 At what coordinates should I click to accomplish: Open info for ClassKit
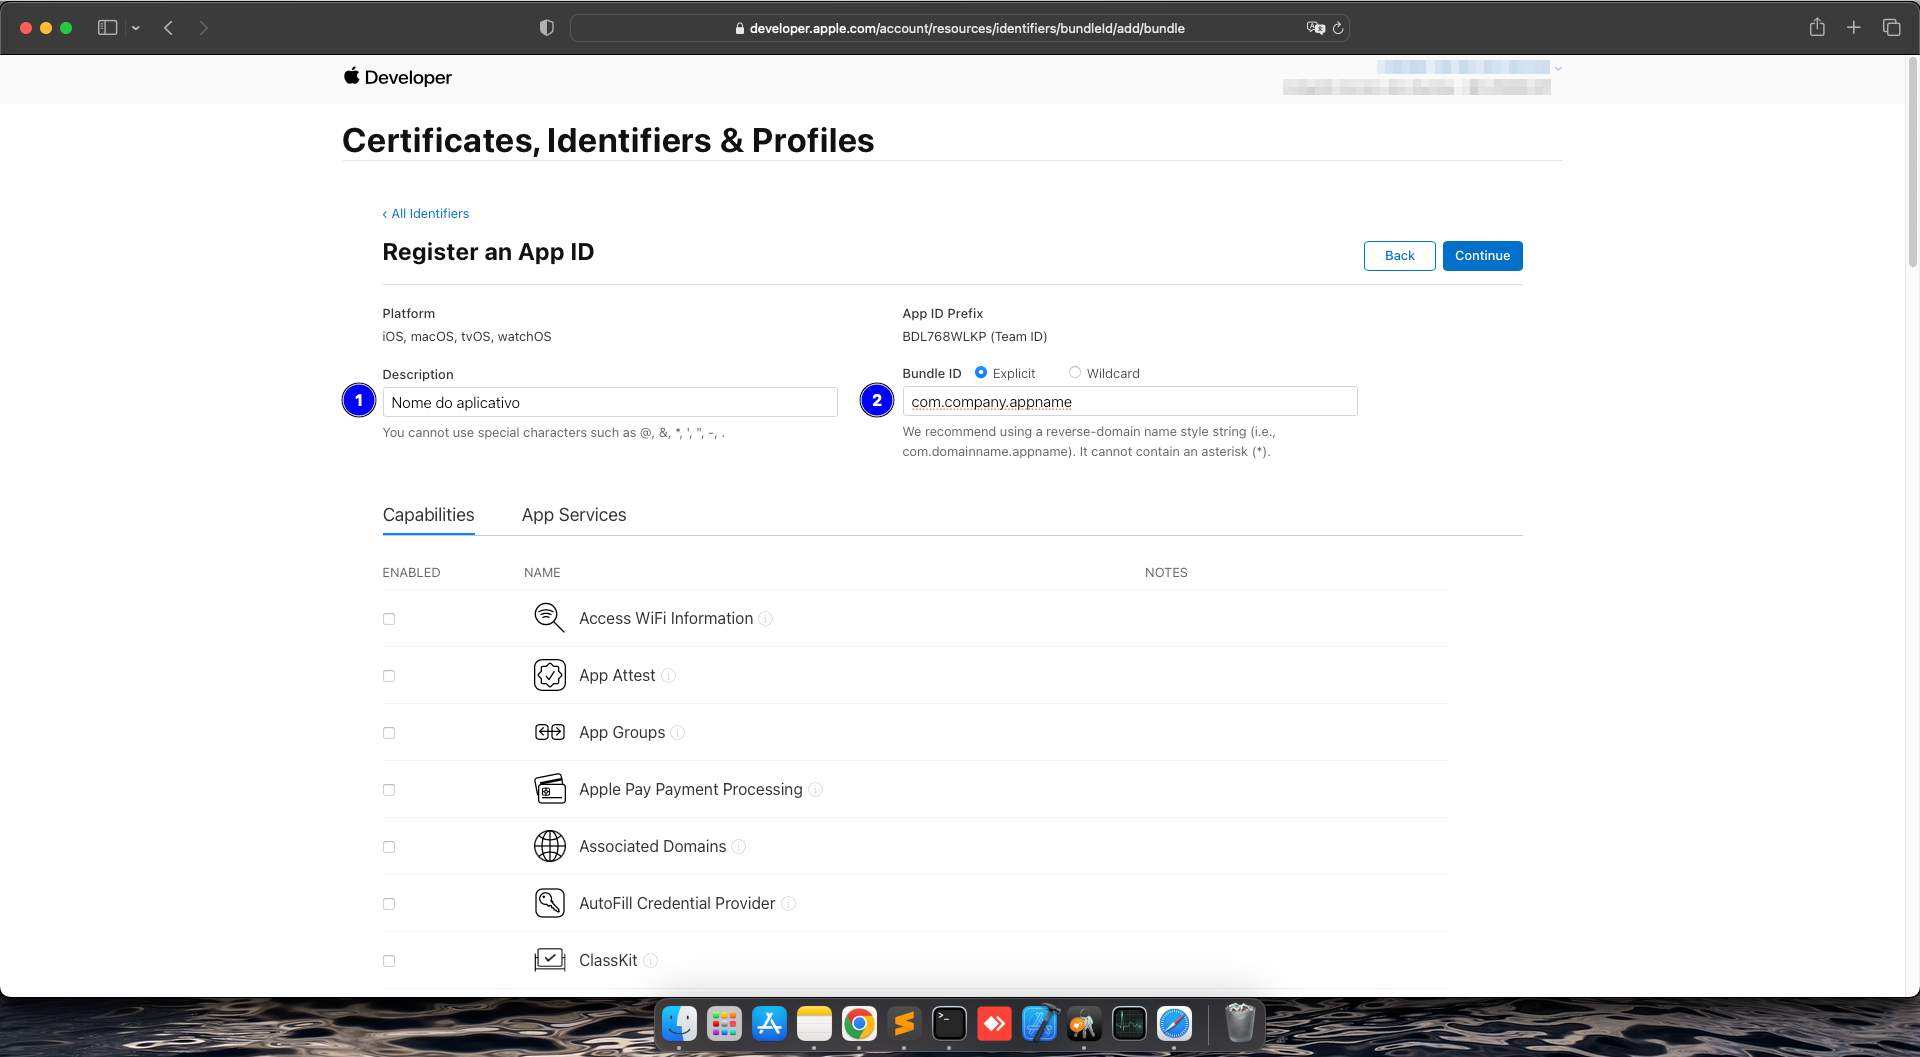click(x=651, y=961)
